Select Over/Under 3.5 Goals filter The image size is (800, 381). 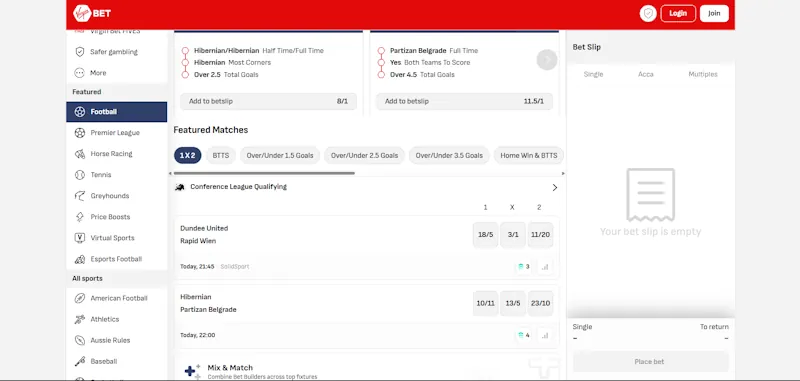tap(449, 156)
